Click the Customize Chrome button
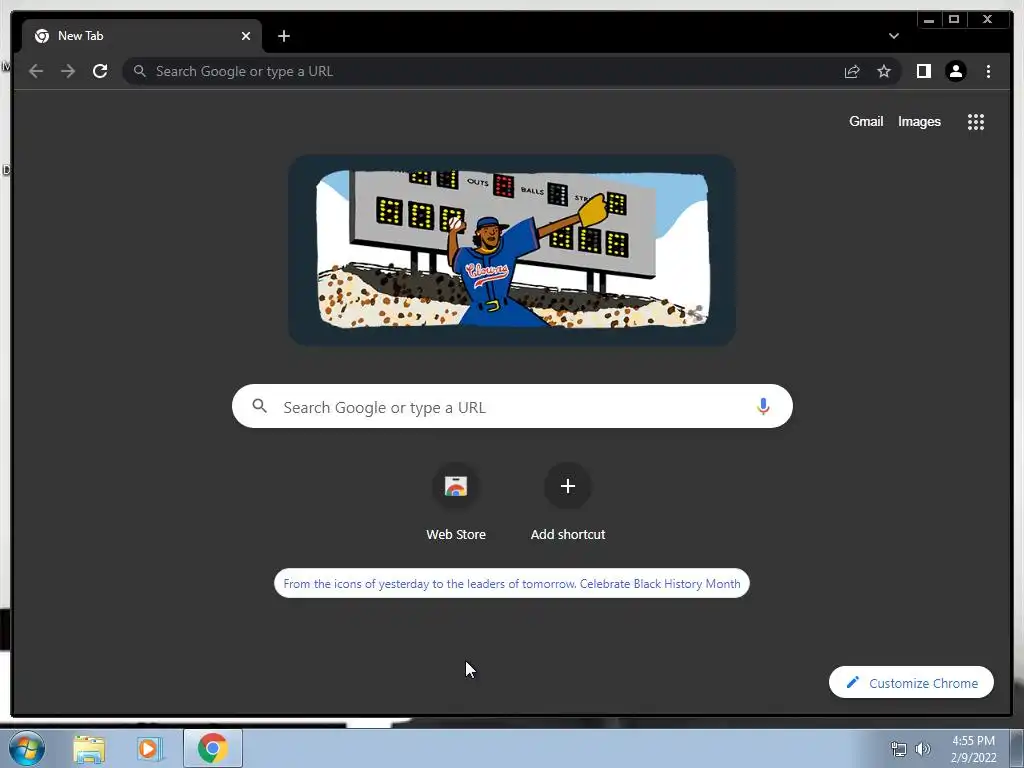This screenshot has width=1024, height=768. point(911,682)
